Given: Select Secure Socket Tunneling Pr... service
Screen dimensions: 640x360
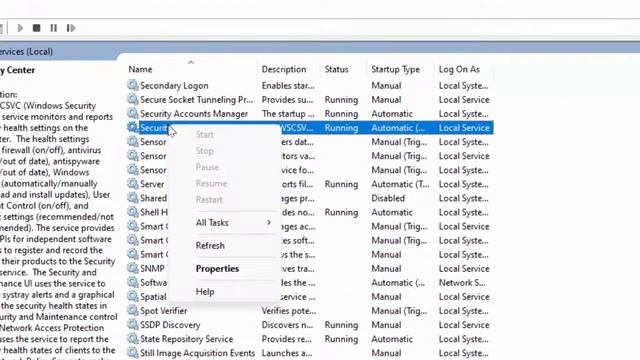Looking at the screenshot, I should click(x=196, y=100).
